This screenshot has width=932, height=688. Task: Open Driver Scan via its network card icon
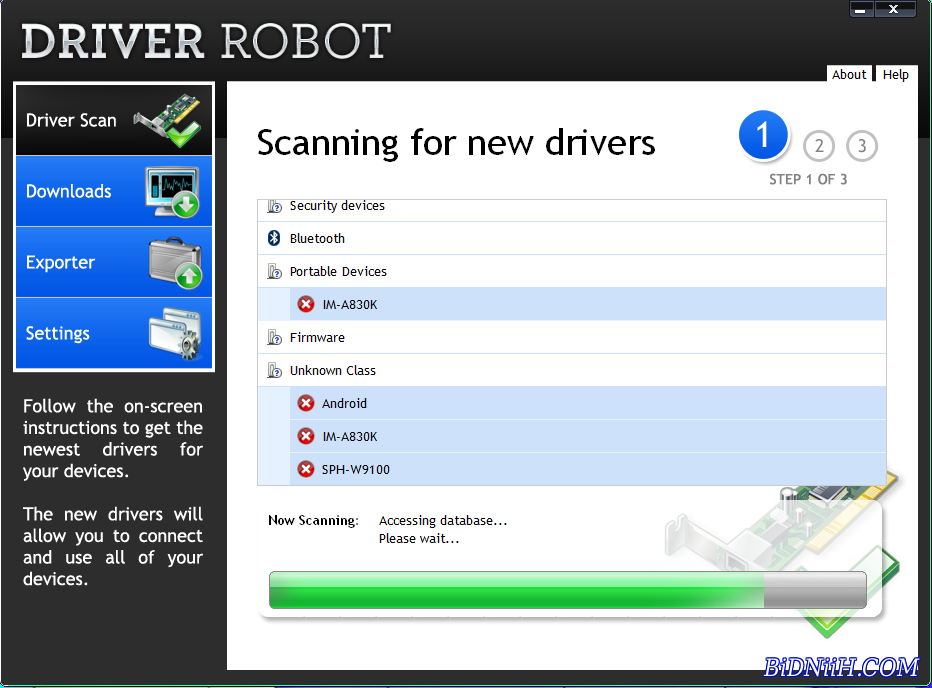pyautogui.click(x=168, y=120)
